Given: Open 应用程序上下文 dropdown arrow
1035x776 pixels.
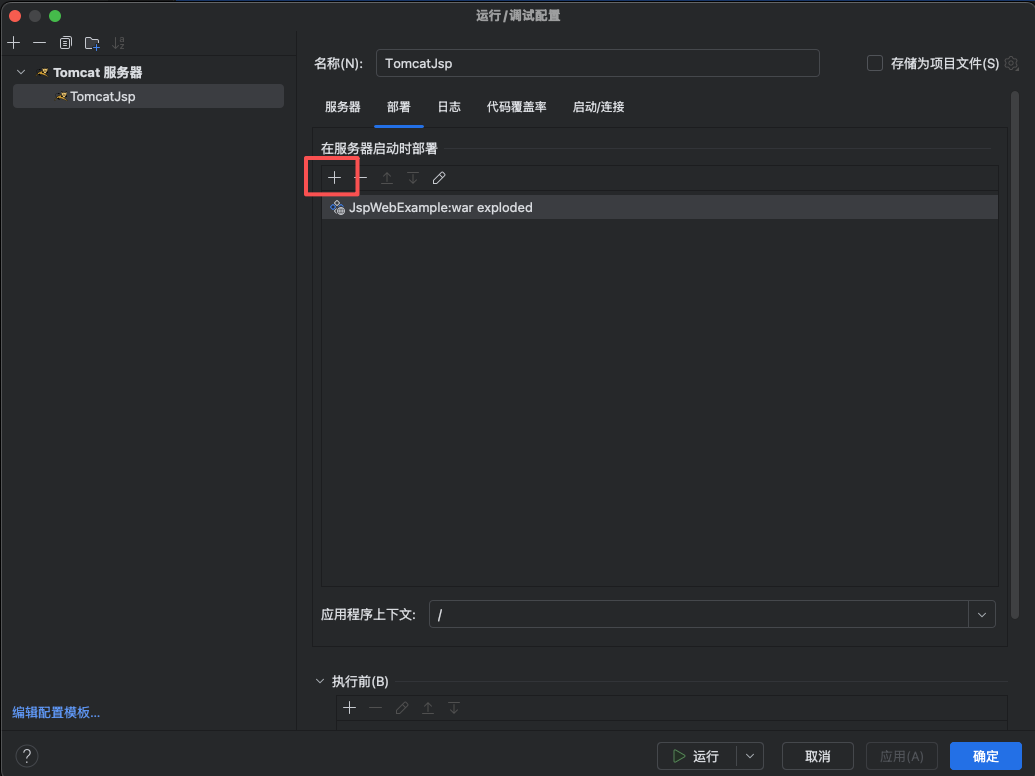Looking at the screenshot, I should pos(982,614).
